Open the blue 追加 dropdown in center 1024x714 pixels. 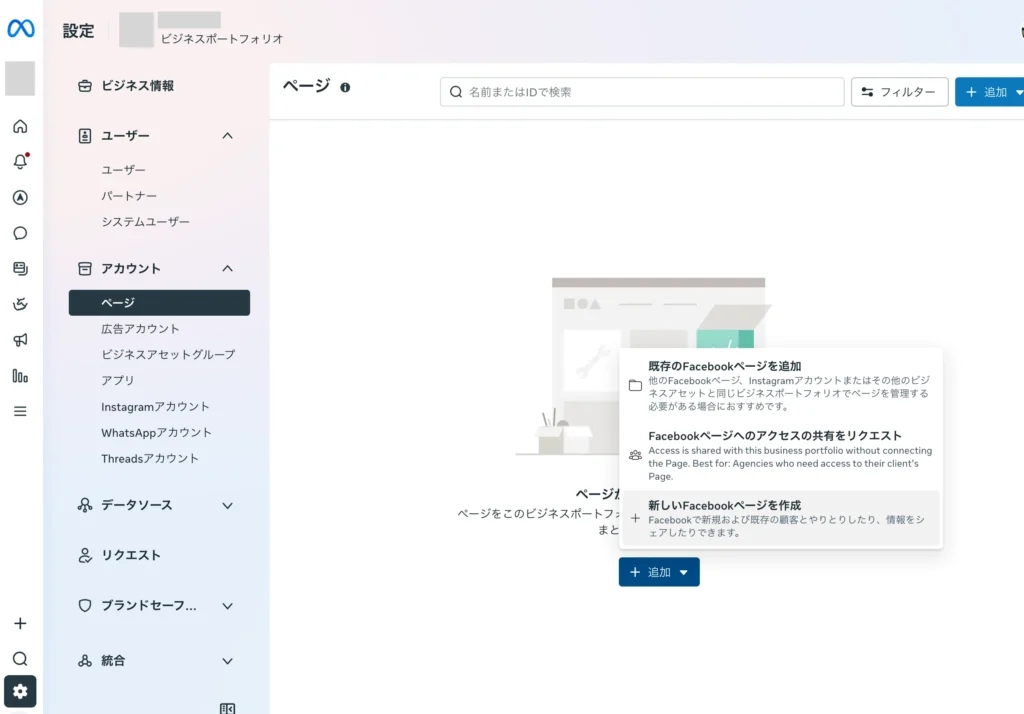point(659,572)
